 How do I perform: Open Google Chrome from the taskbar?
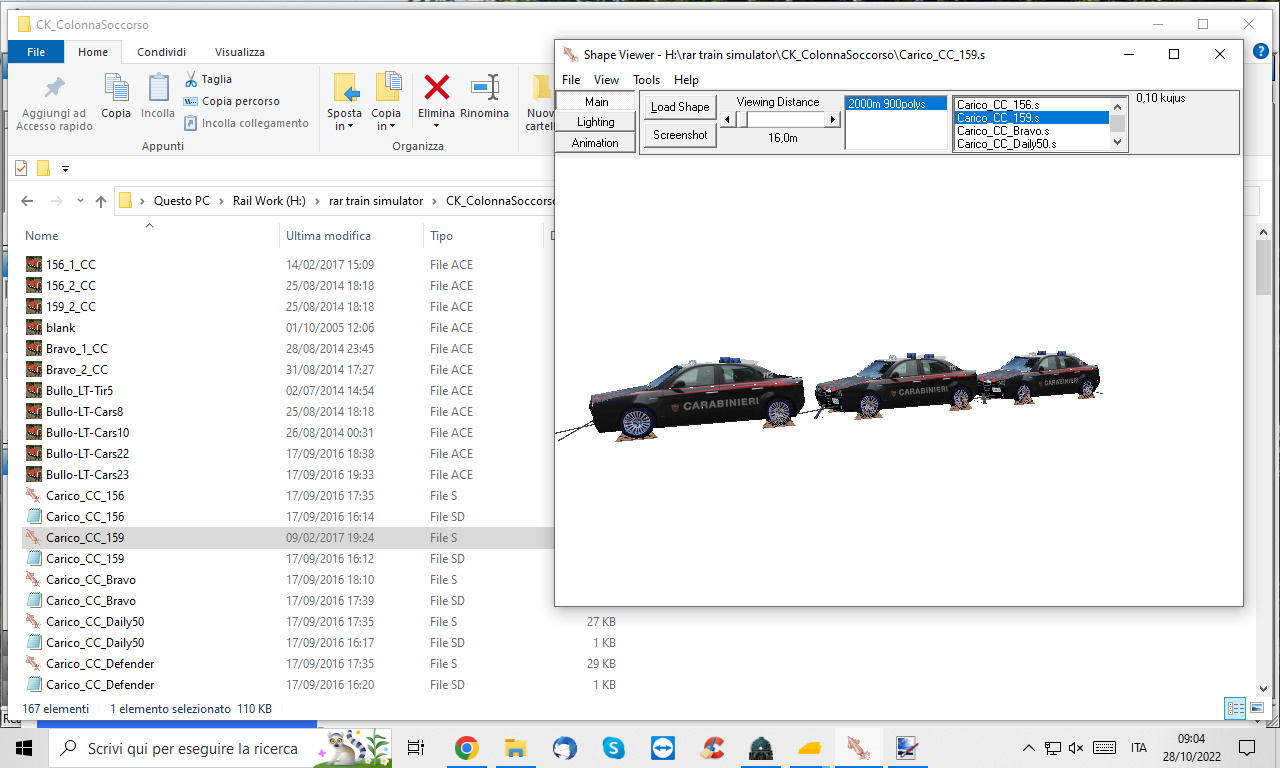click(466, 748)
